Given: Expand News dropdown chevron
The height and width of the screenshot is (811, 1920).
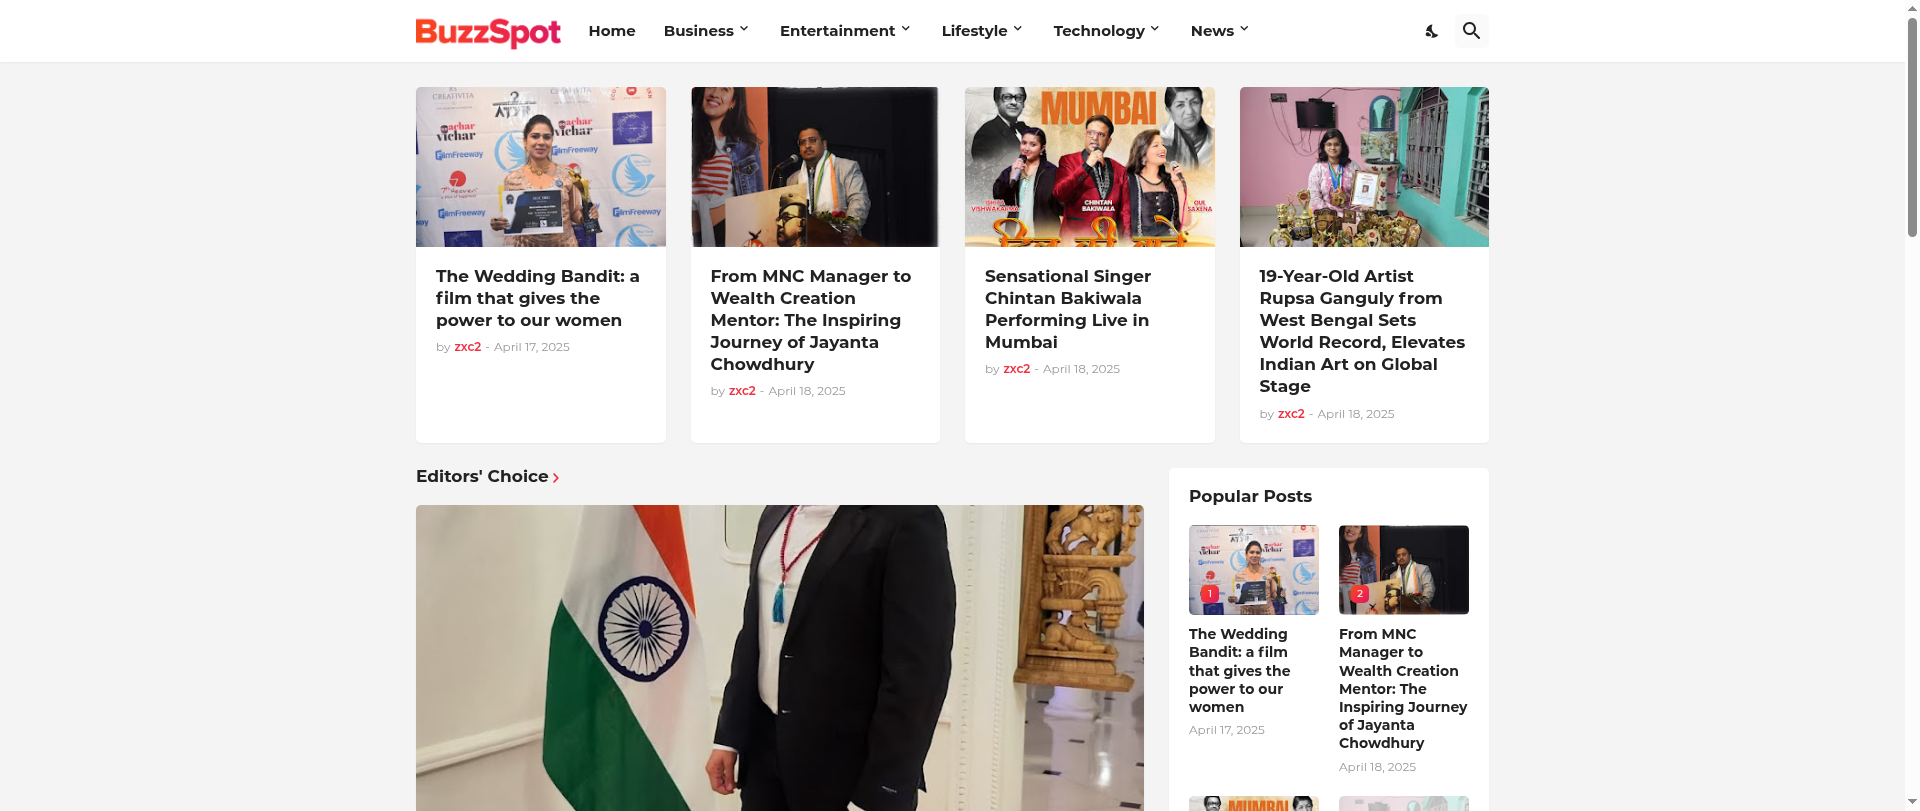Looking at the screenshot, I should 1244,29.
